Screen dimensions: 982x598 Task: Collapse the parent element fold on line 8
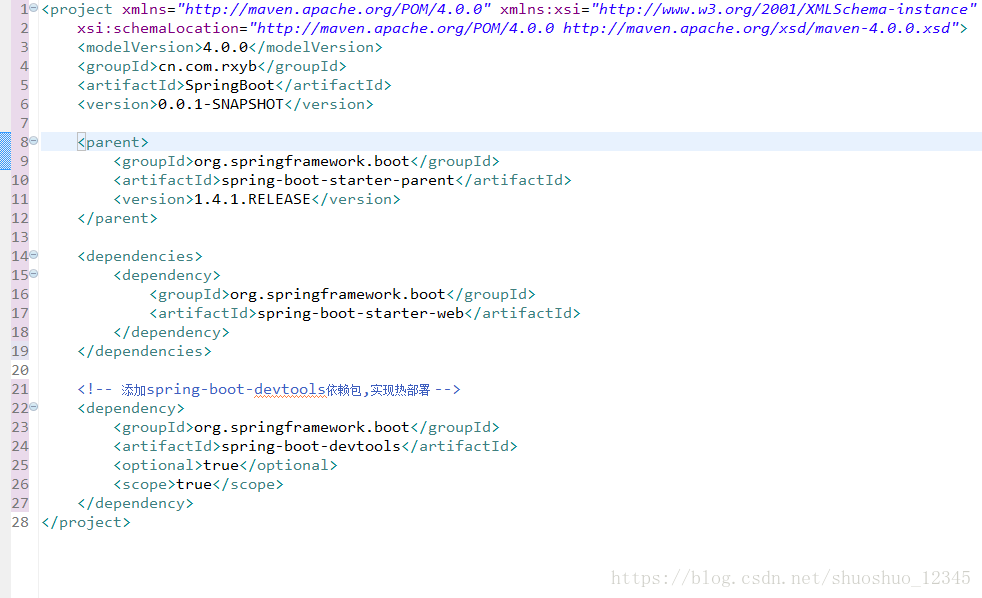[x=34, y=141]
